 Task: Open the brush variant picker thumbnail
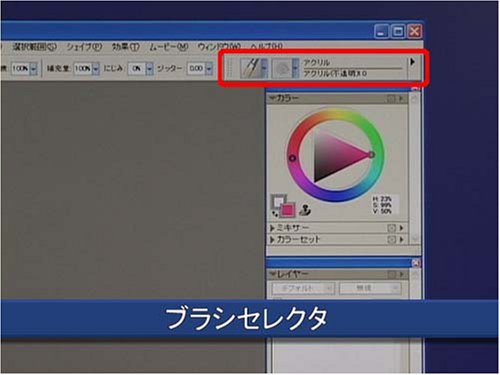[x=282, y=68]
